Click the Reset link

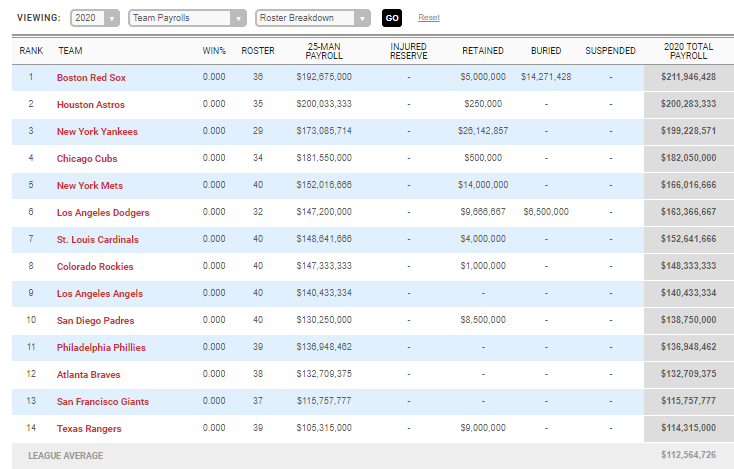click(x=428, y=18)
